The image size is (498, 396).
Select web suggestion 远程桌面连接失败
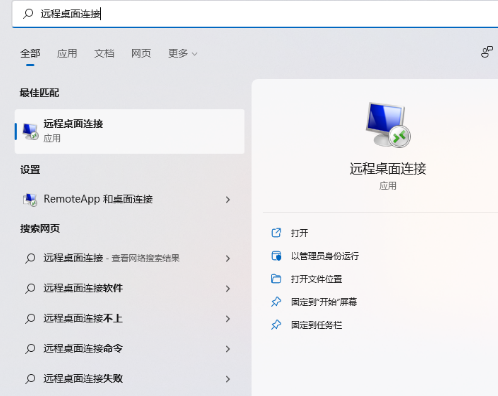click(130, 379)
